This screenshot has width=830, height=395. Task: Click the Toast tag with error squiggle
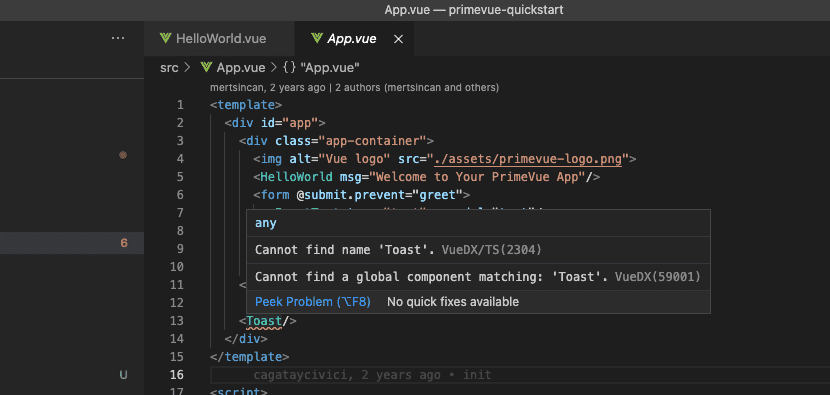tap(264, 320)
